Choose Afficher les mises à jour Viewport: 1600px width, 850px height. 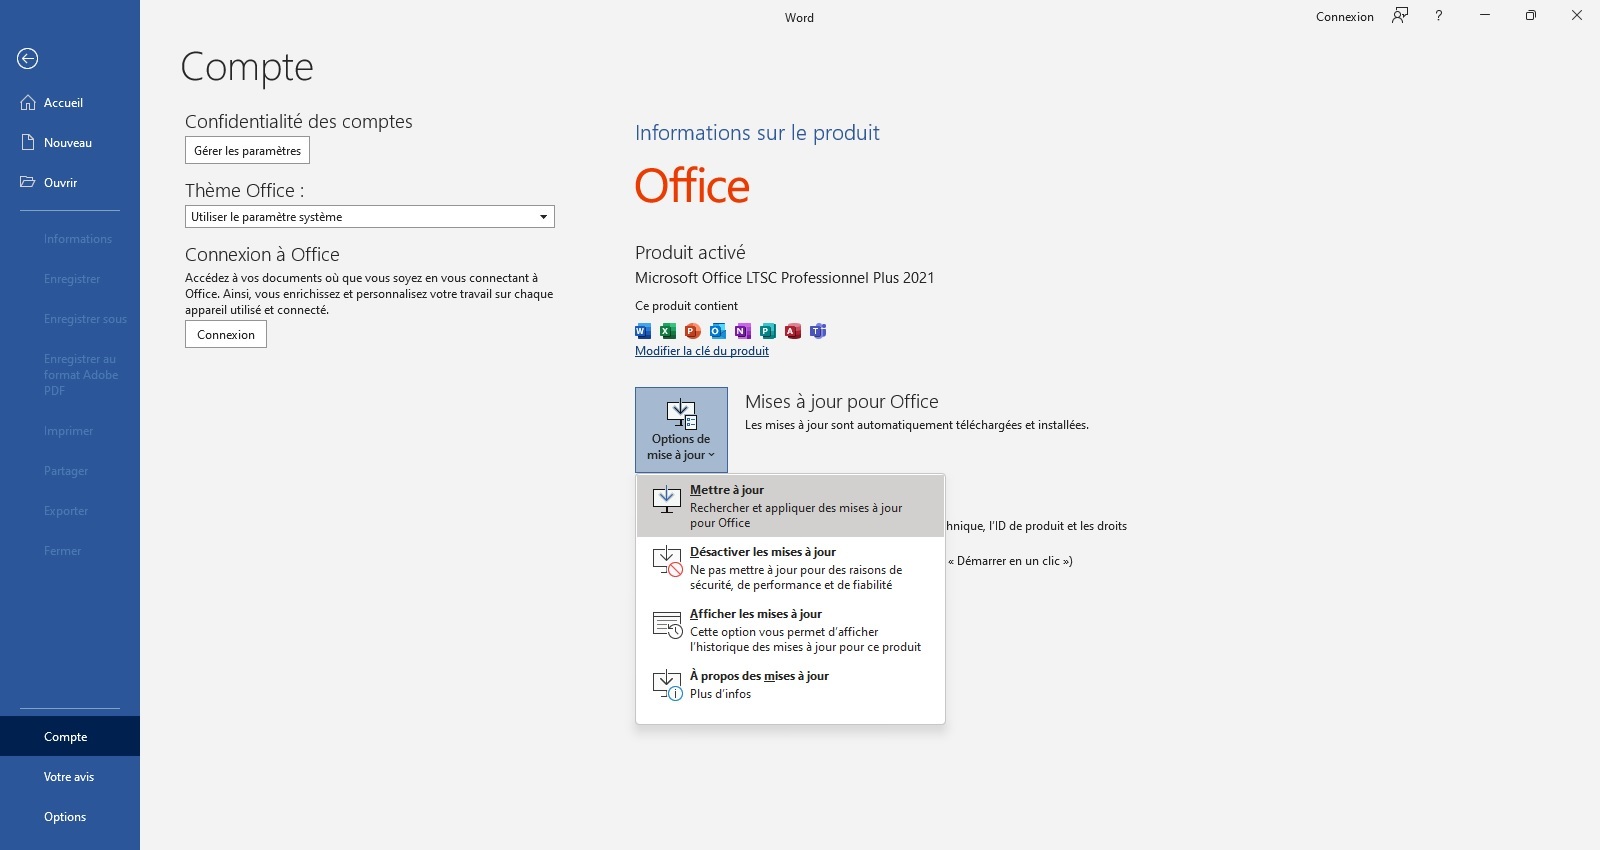click(790, 630)
